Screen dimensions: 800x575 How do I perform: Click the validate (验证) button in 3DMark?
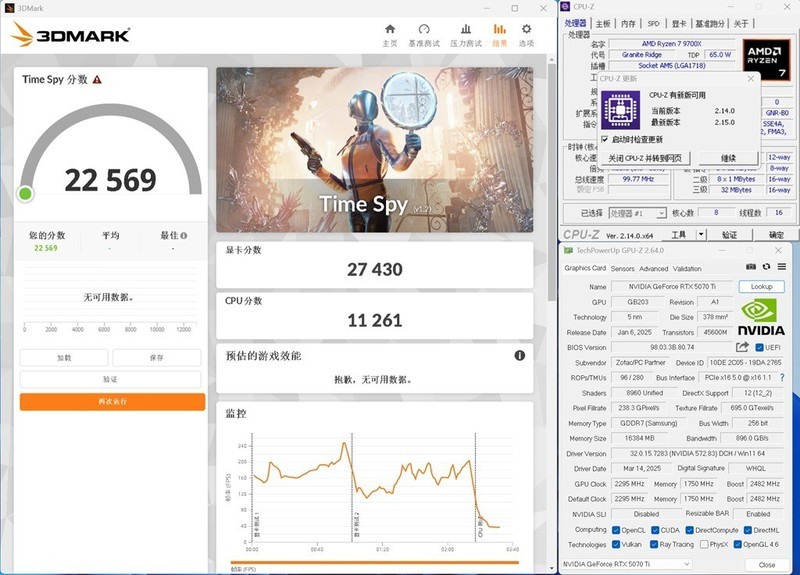[110, 379]
